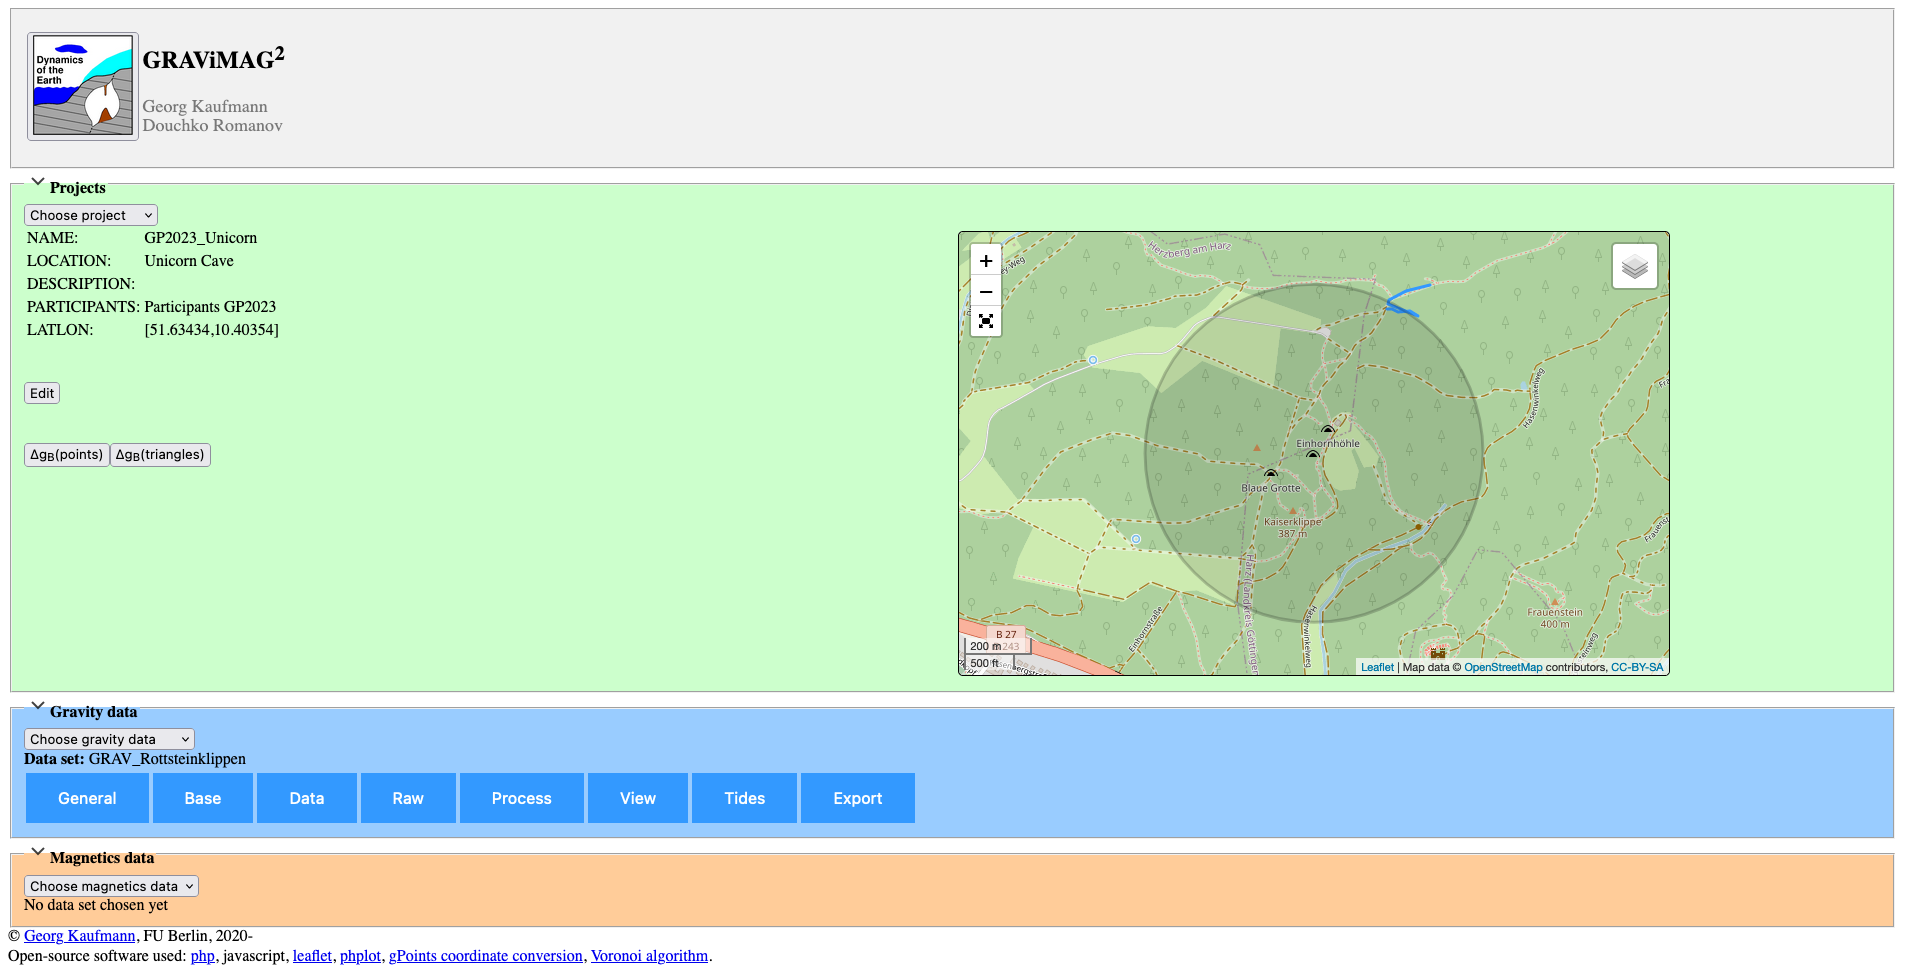Screen dimensions: 1905x974
Task: Zoom out on the map
Action: [x=985, y=292]
